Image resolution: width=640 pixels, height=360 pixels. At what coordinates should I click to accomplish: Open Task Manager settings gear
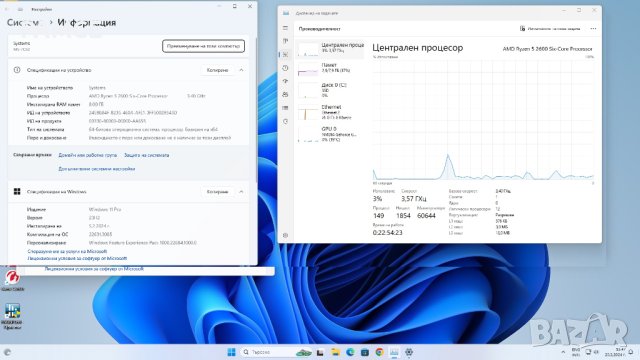[x=285, y=236]
